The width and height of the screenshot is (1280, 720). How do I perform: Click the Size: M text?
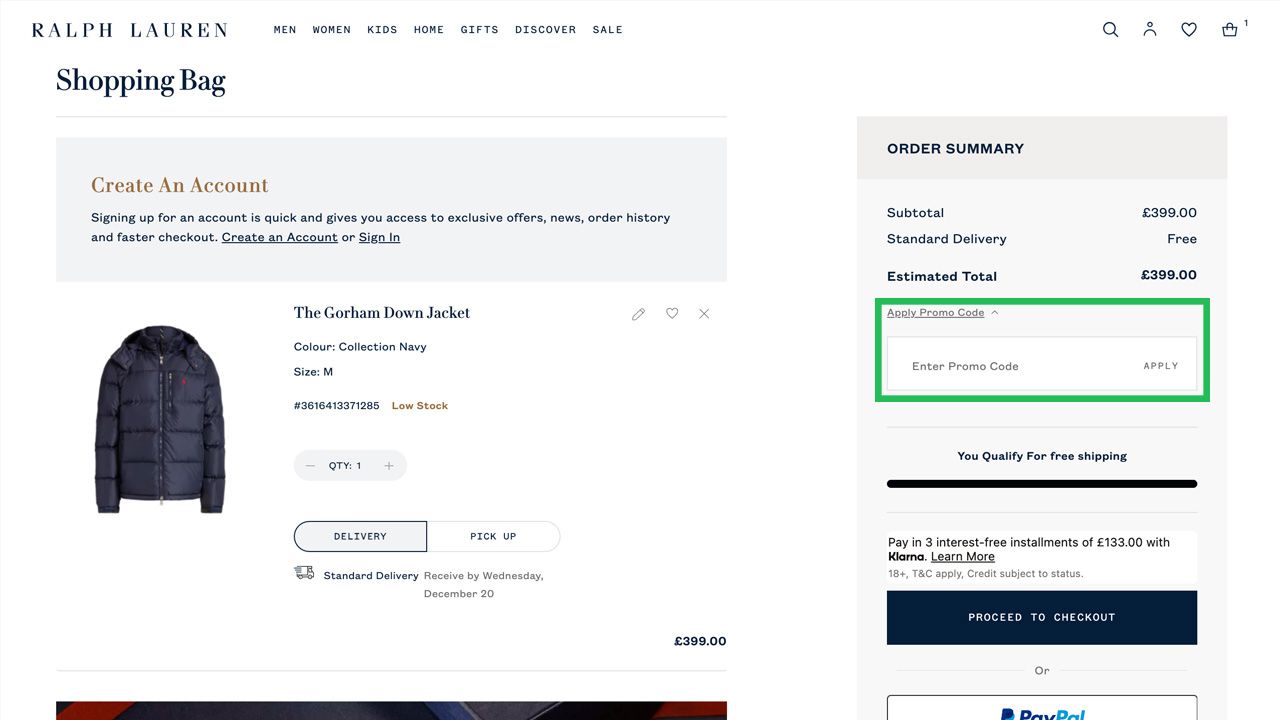(314, 372)
